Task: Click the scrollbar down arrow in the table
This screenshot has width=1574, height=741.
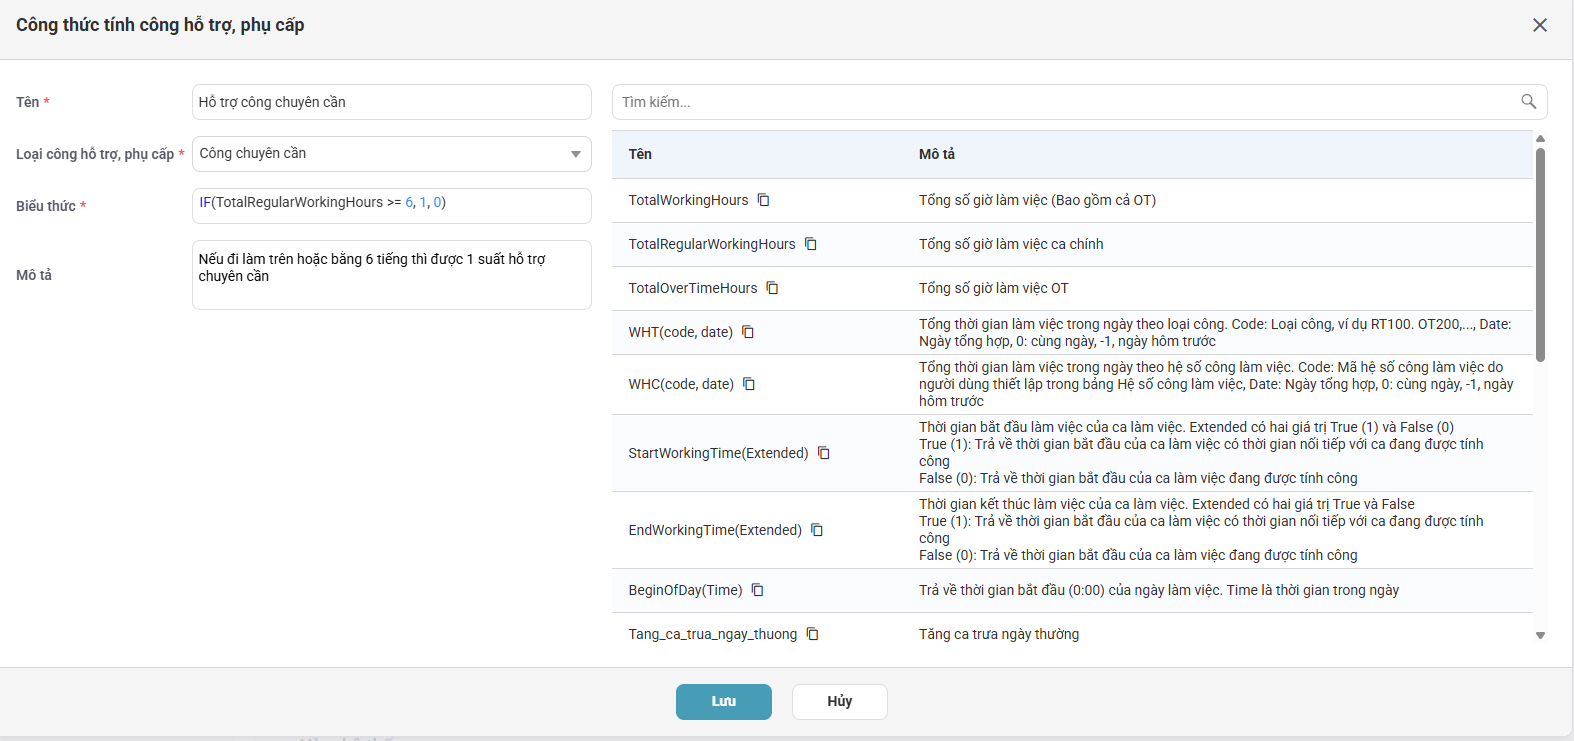Action: [1540, 635]
